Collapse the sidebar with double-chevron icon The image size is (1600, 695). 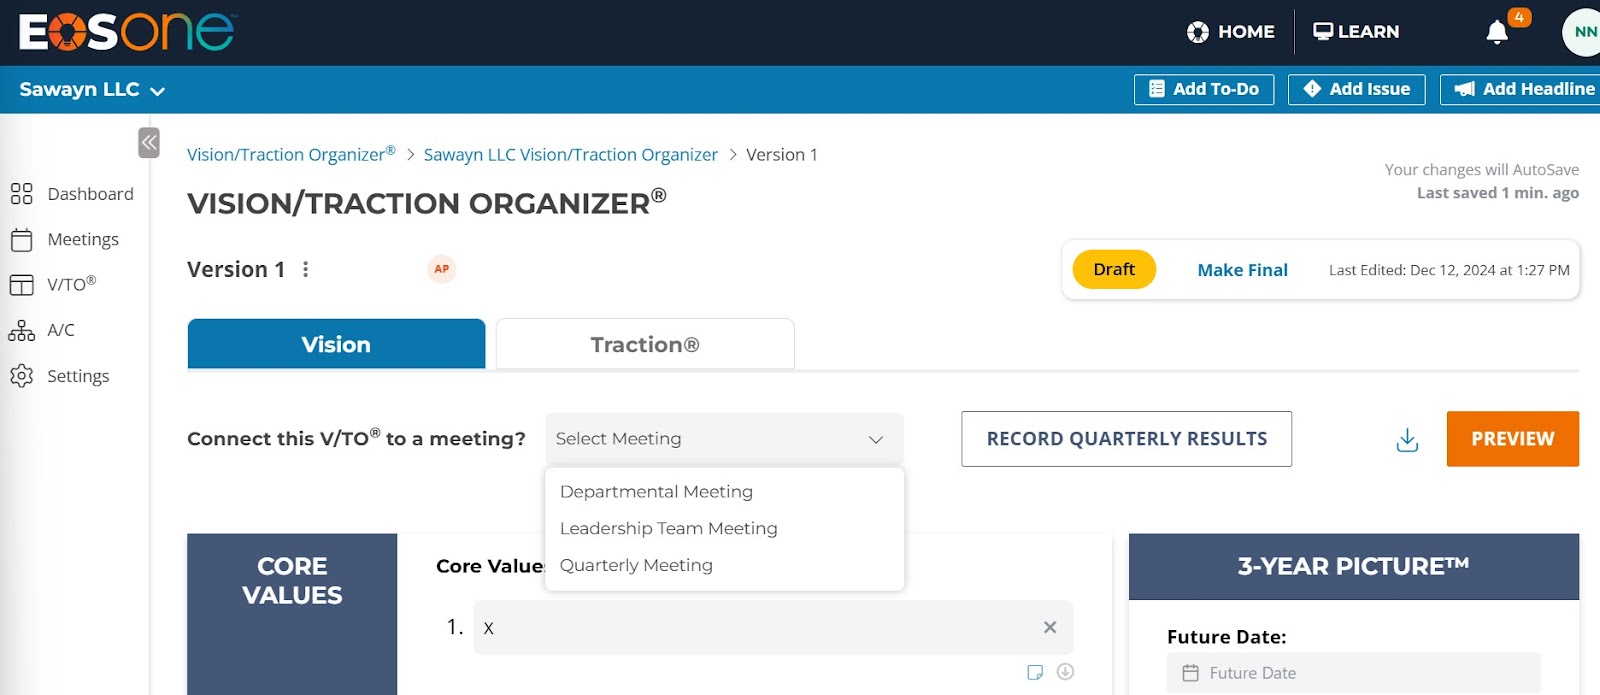149,143
